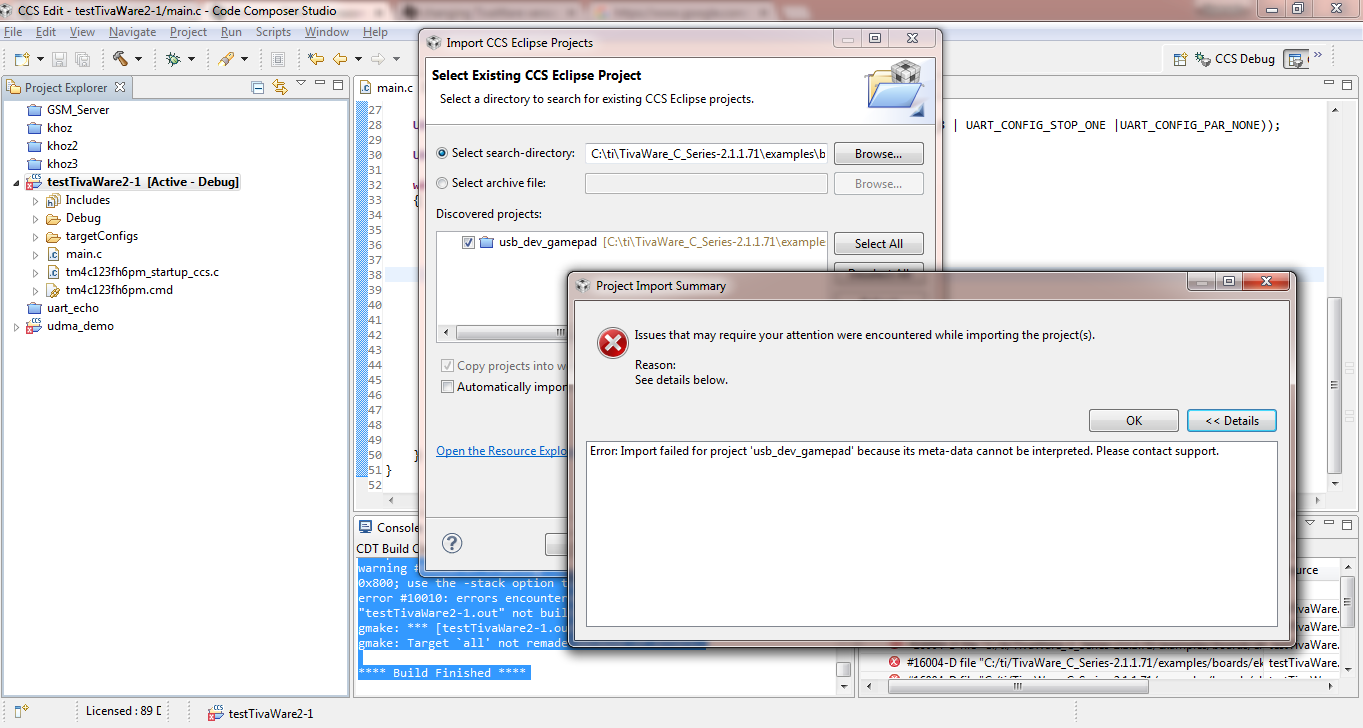The image size is (1363, 728).
Task: Open the Project menu
Action: coord(188,32)
